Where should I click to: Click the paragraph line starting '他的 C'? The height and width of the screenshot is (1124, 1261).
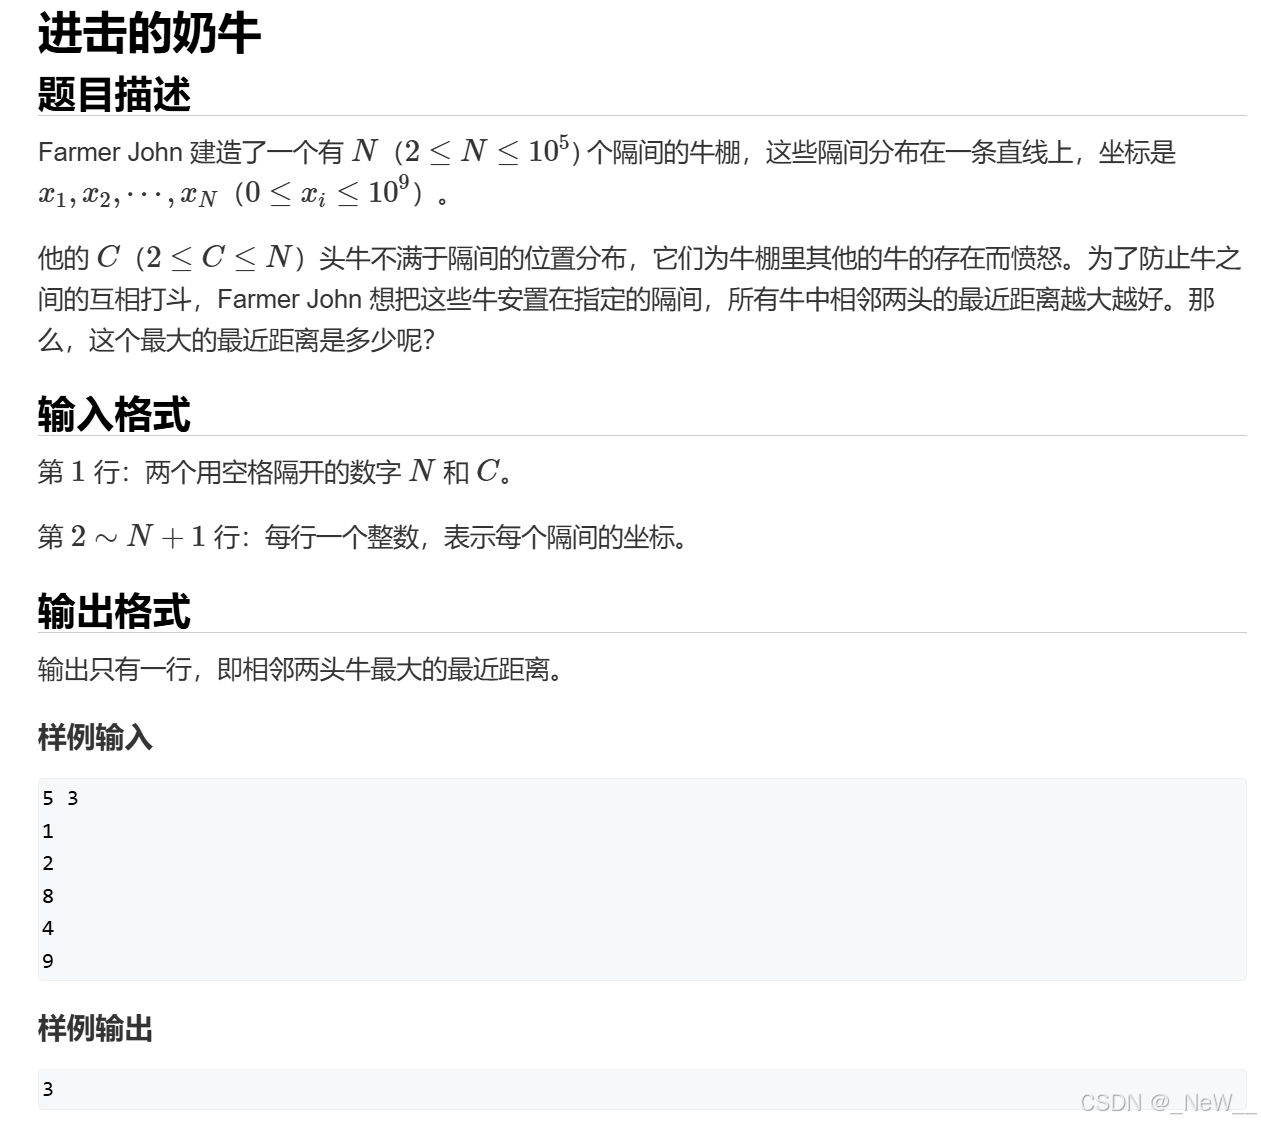639,258
